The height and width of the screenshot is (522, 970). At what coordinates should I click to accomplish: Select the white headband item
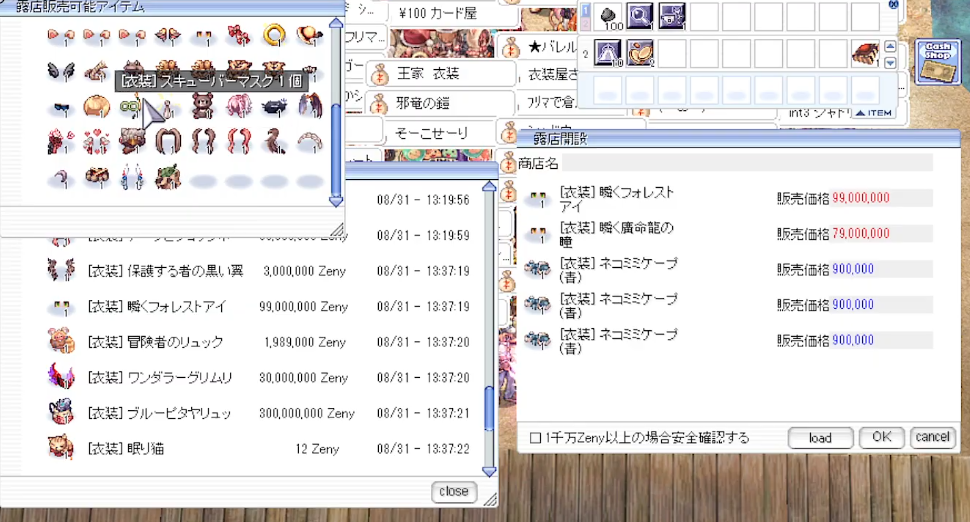point(310,143)
